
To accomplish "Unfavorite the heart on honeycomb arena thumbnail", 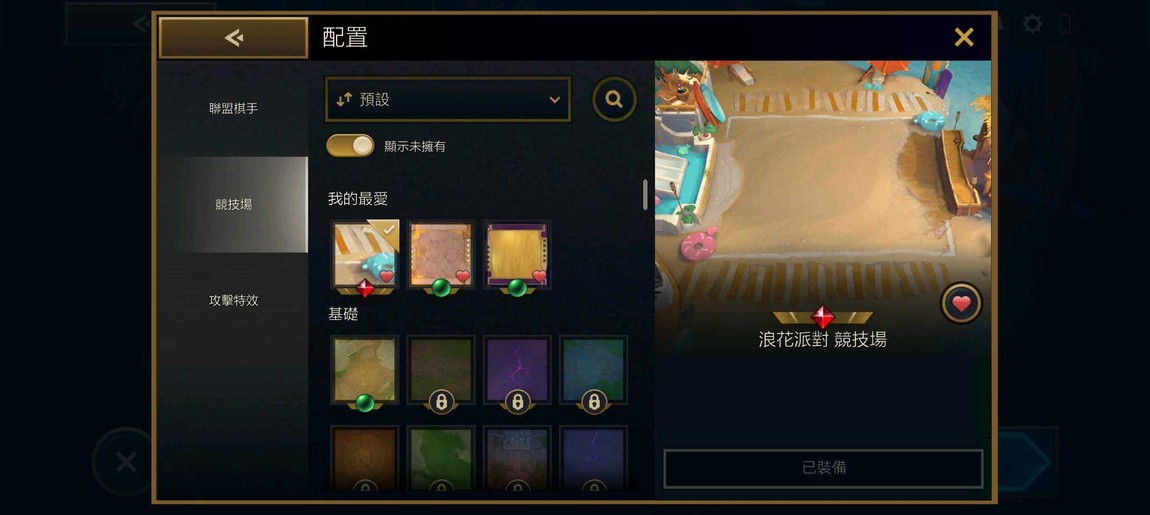I will pos(463,277).
